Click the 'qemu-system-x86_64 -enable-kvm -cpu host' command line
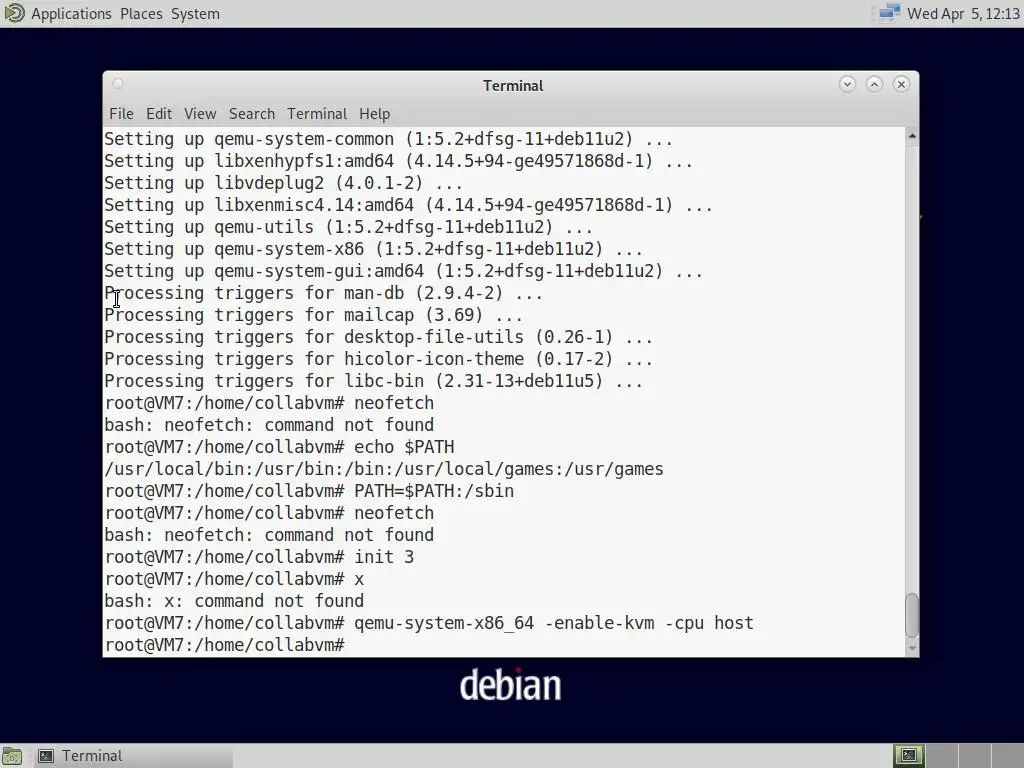The height and width of the screenshot is (768, 1024). pyautogui.click(x=429, y=623)
